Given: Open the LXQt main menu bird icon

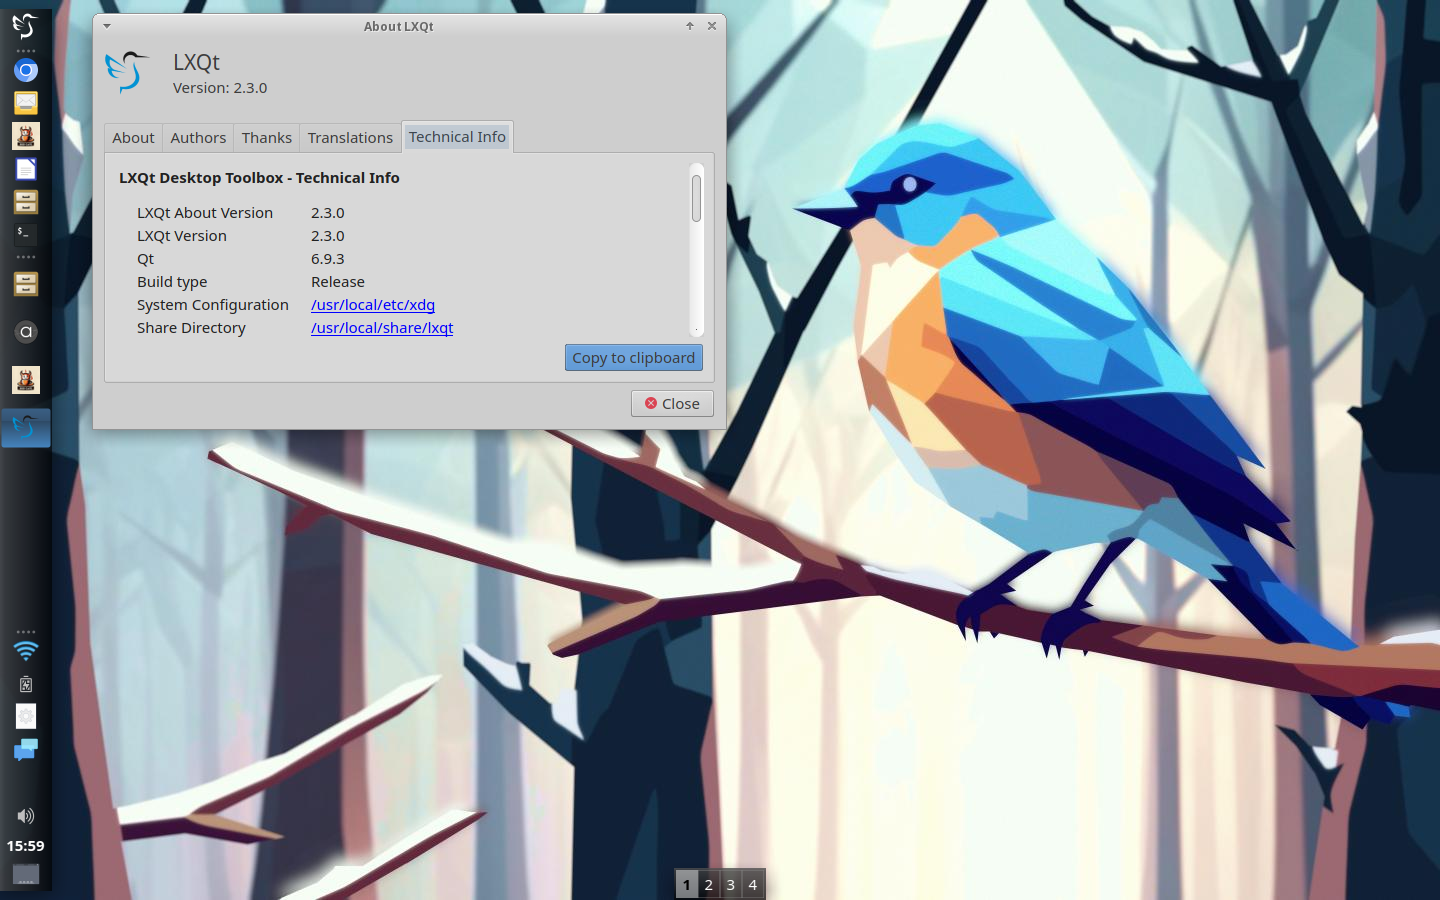Looking at the screenshot, I should click(25, 25).
